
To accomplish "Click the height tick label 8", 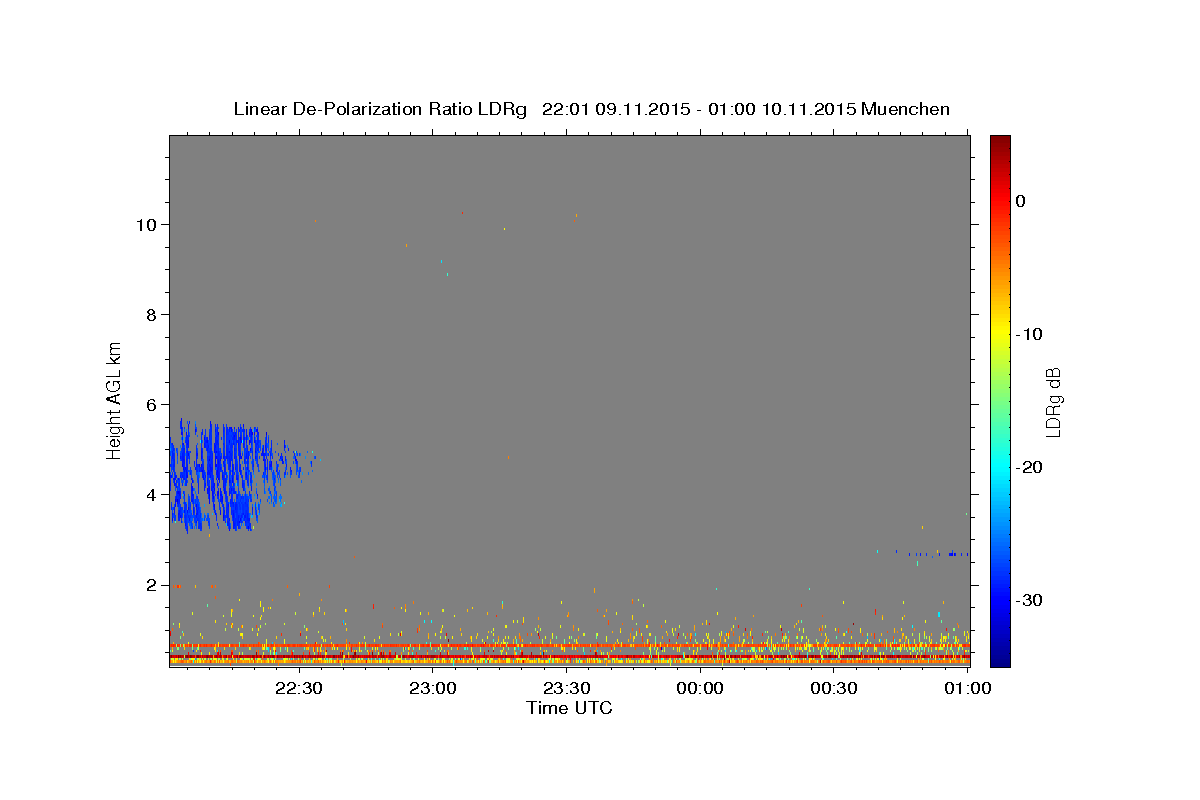I will coord(151,314).
